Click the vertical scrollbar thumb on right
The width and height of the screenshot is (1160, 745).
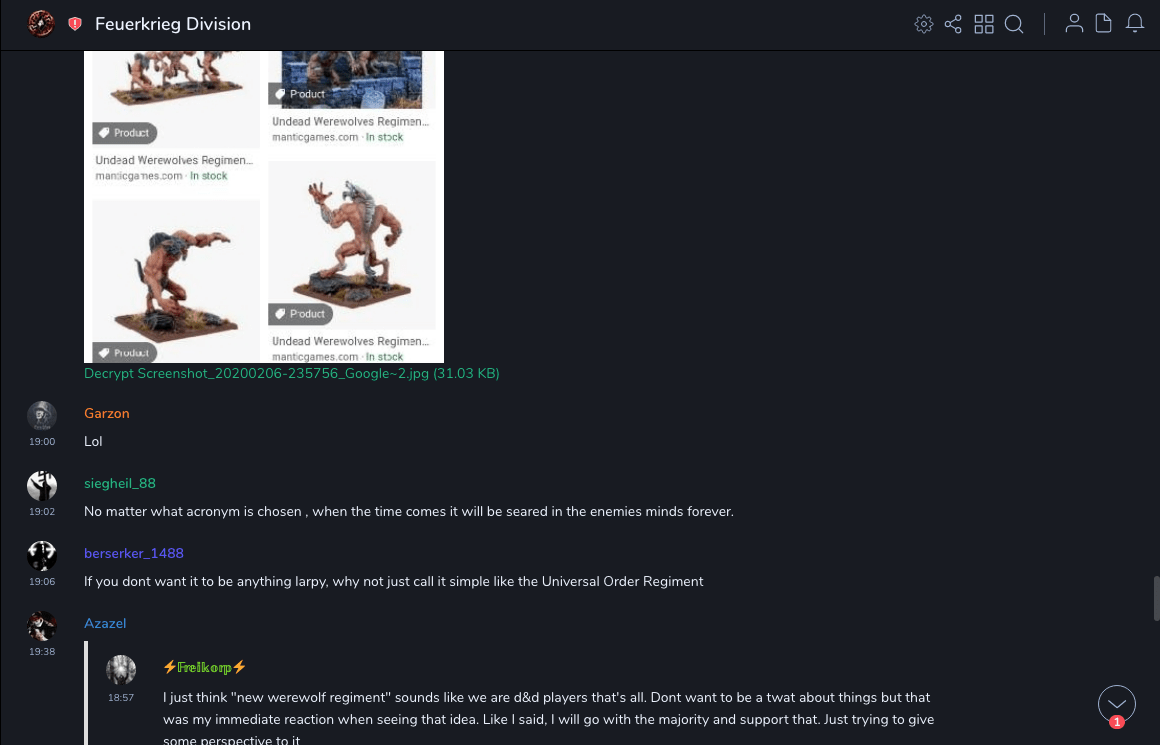coord(1156,598)
